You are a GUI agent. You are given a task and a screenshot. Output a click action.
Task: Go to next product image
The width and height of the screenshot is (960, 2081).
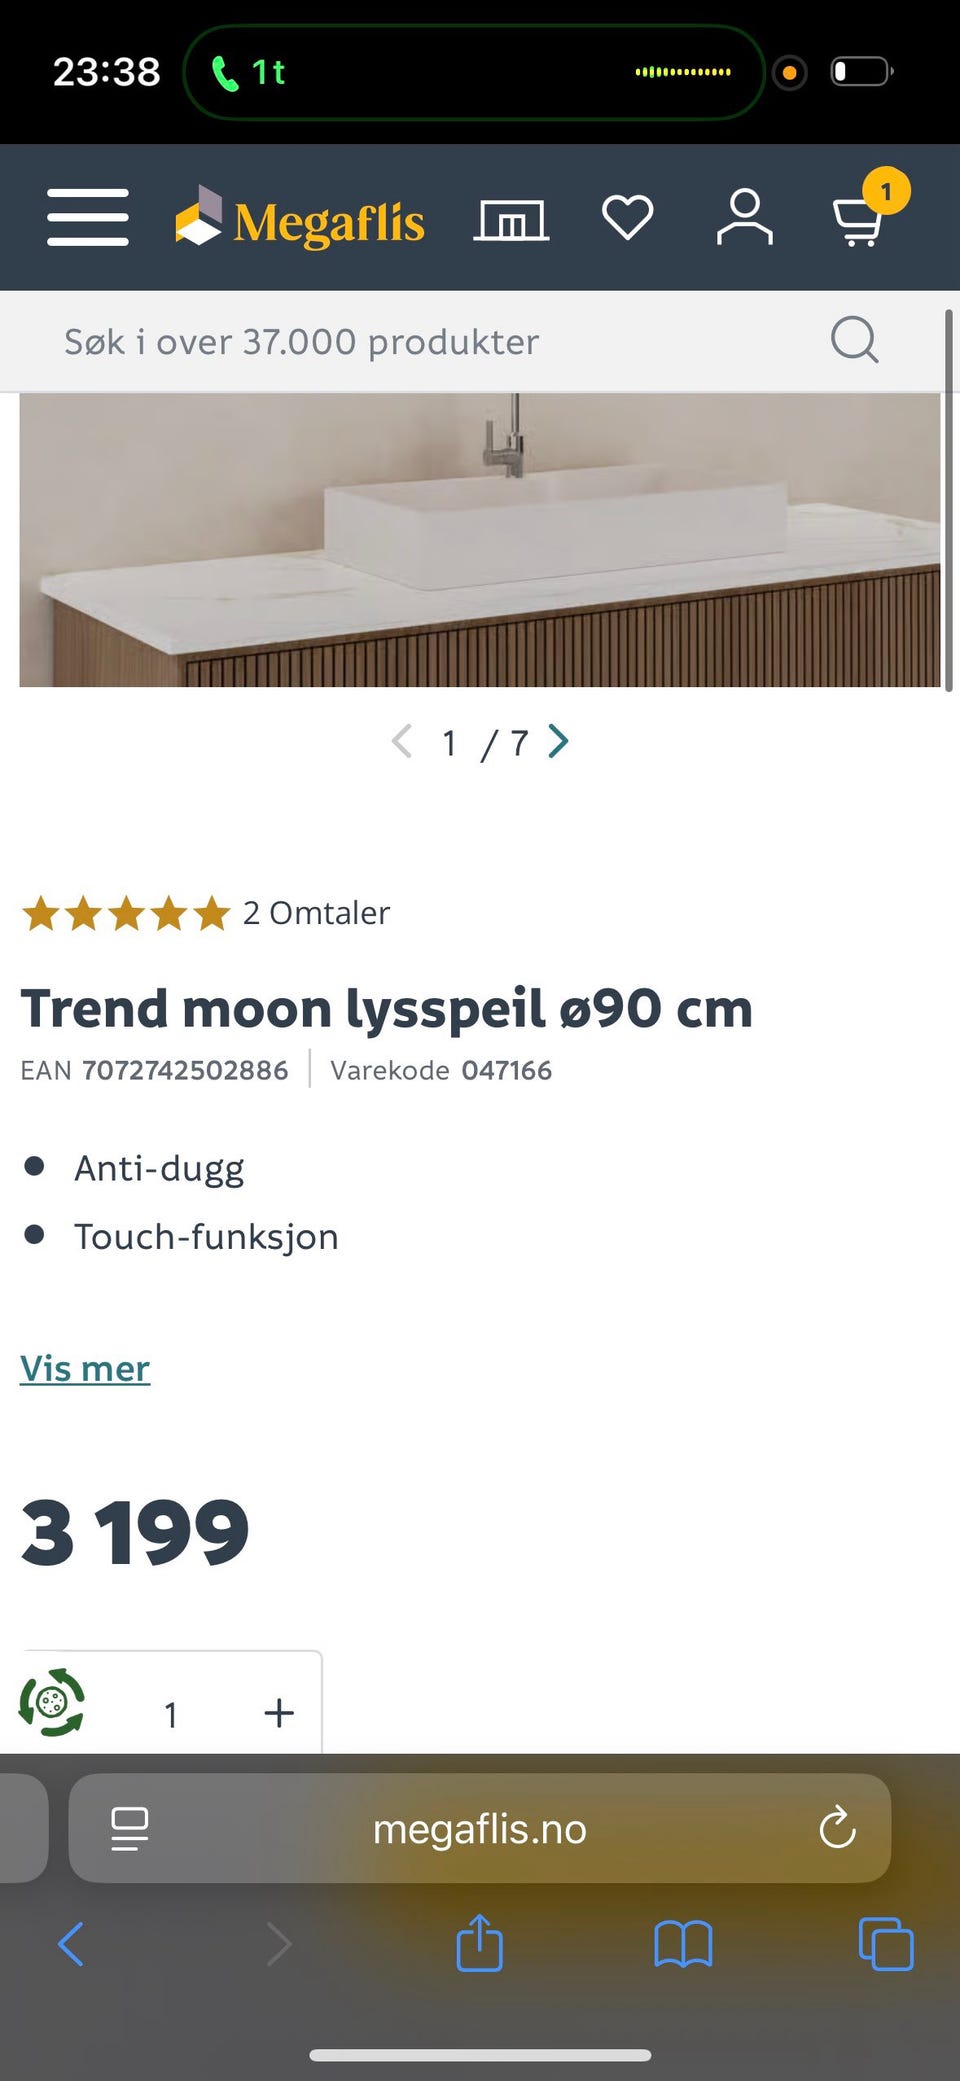(559, 742)
